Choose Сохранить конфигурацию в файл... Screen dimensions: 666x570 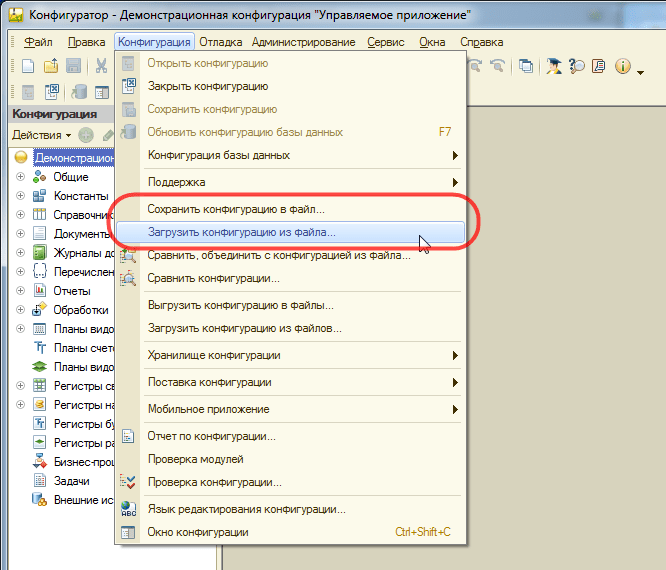pyautogui.click(x=291, y=209)
